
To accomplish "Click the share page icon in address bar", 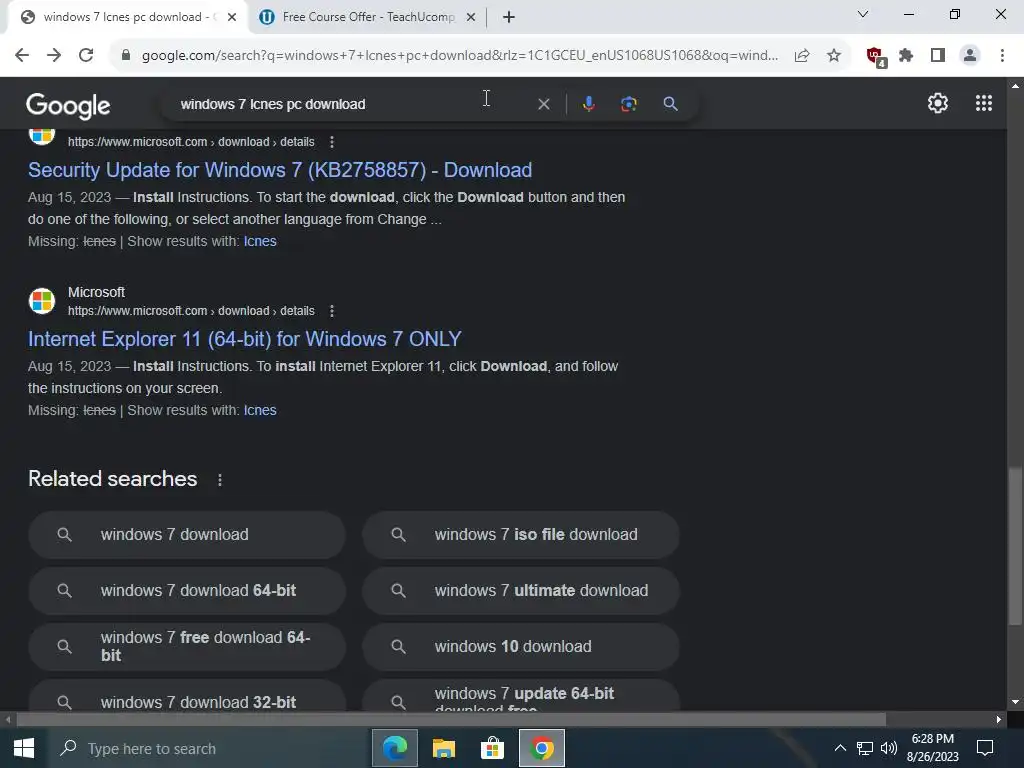I will [802, 56].
